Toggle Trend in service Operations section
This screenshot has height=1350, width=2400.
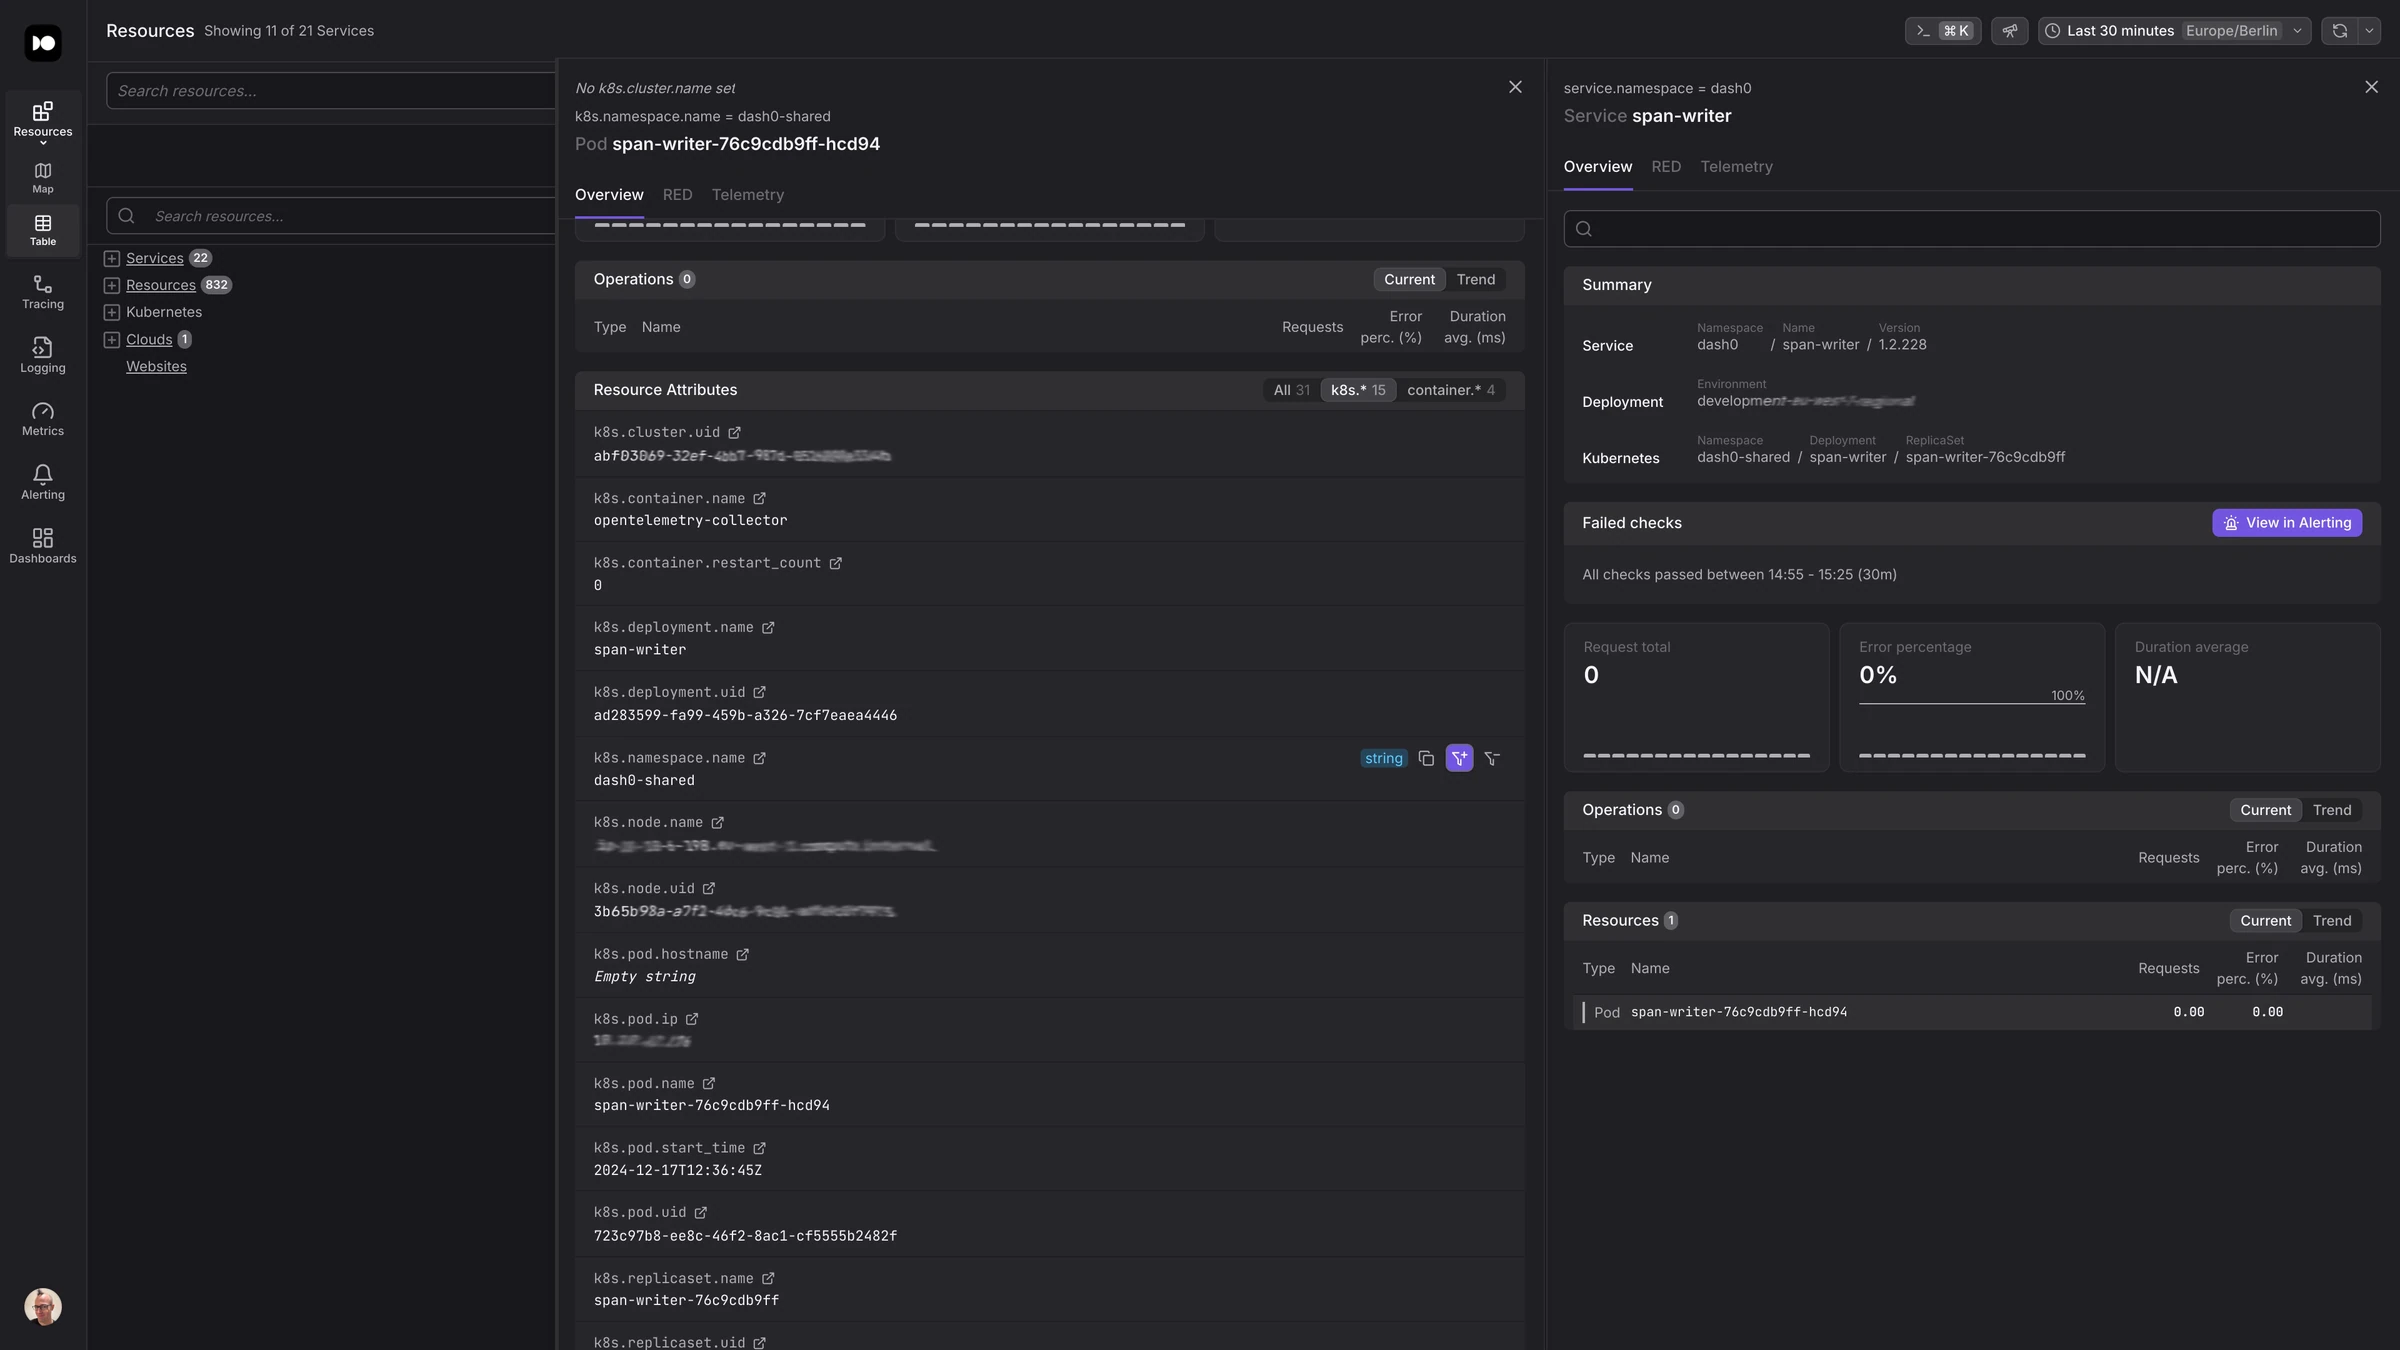[2332, 810]
